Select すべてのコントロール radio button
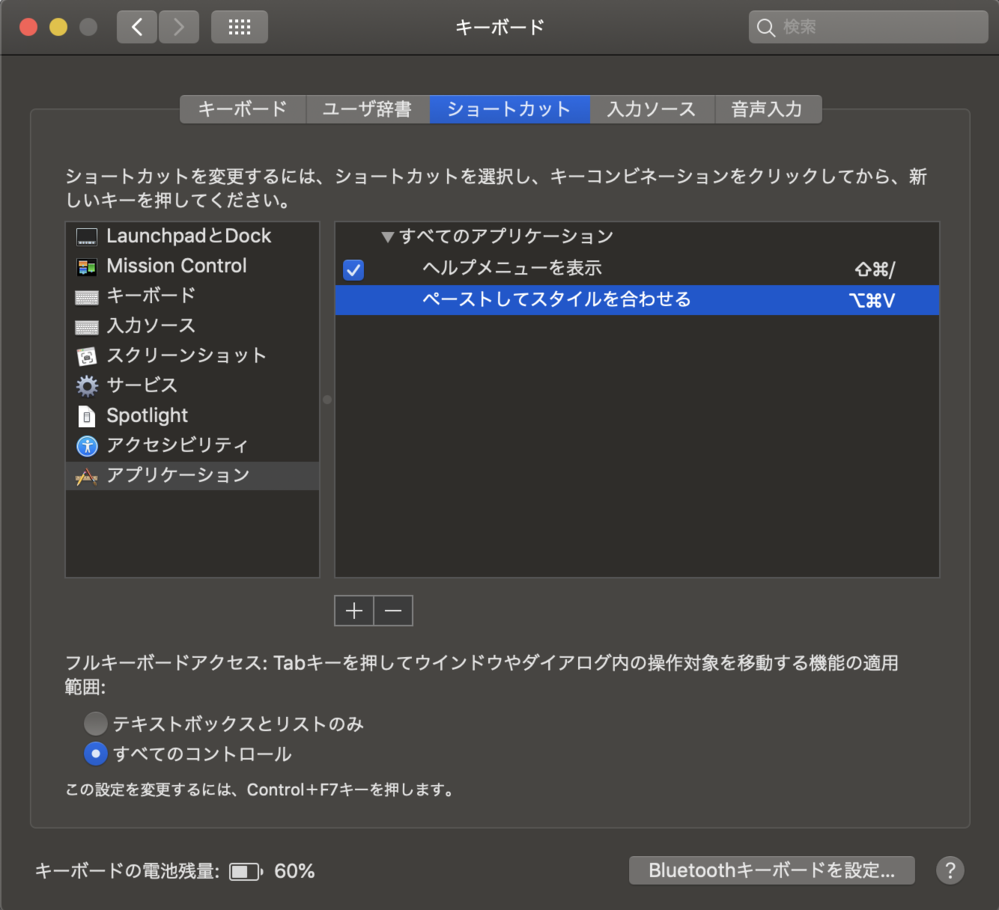 (x=96, y=753)
